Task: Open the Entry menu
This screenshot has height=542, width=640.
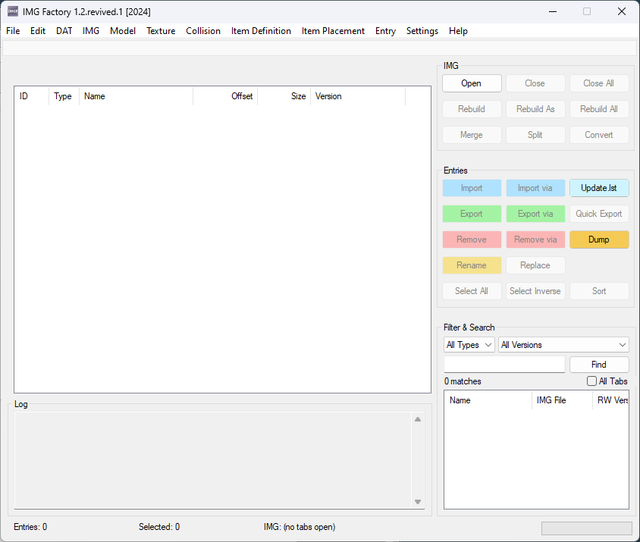Action: 385,31
